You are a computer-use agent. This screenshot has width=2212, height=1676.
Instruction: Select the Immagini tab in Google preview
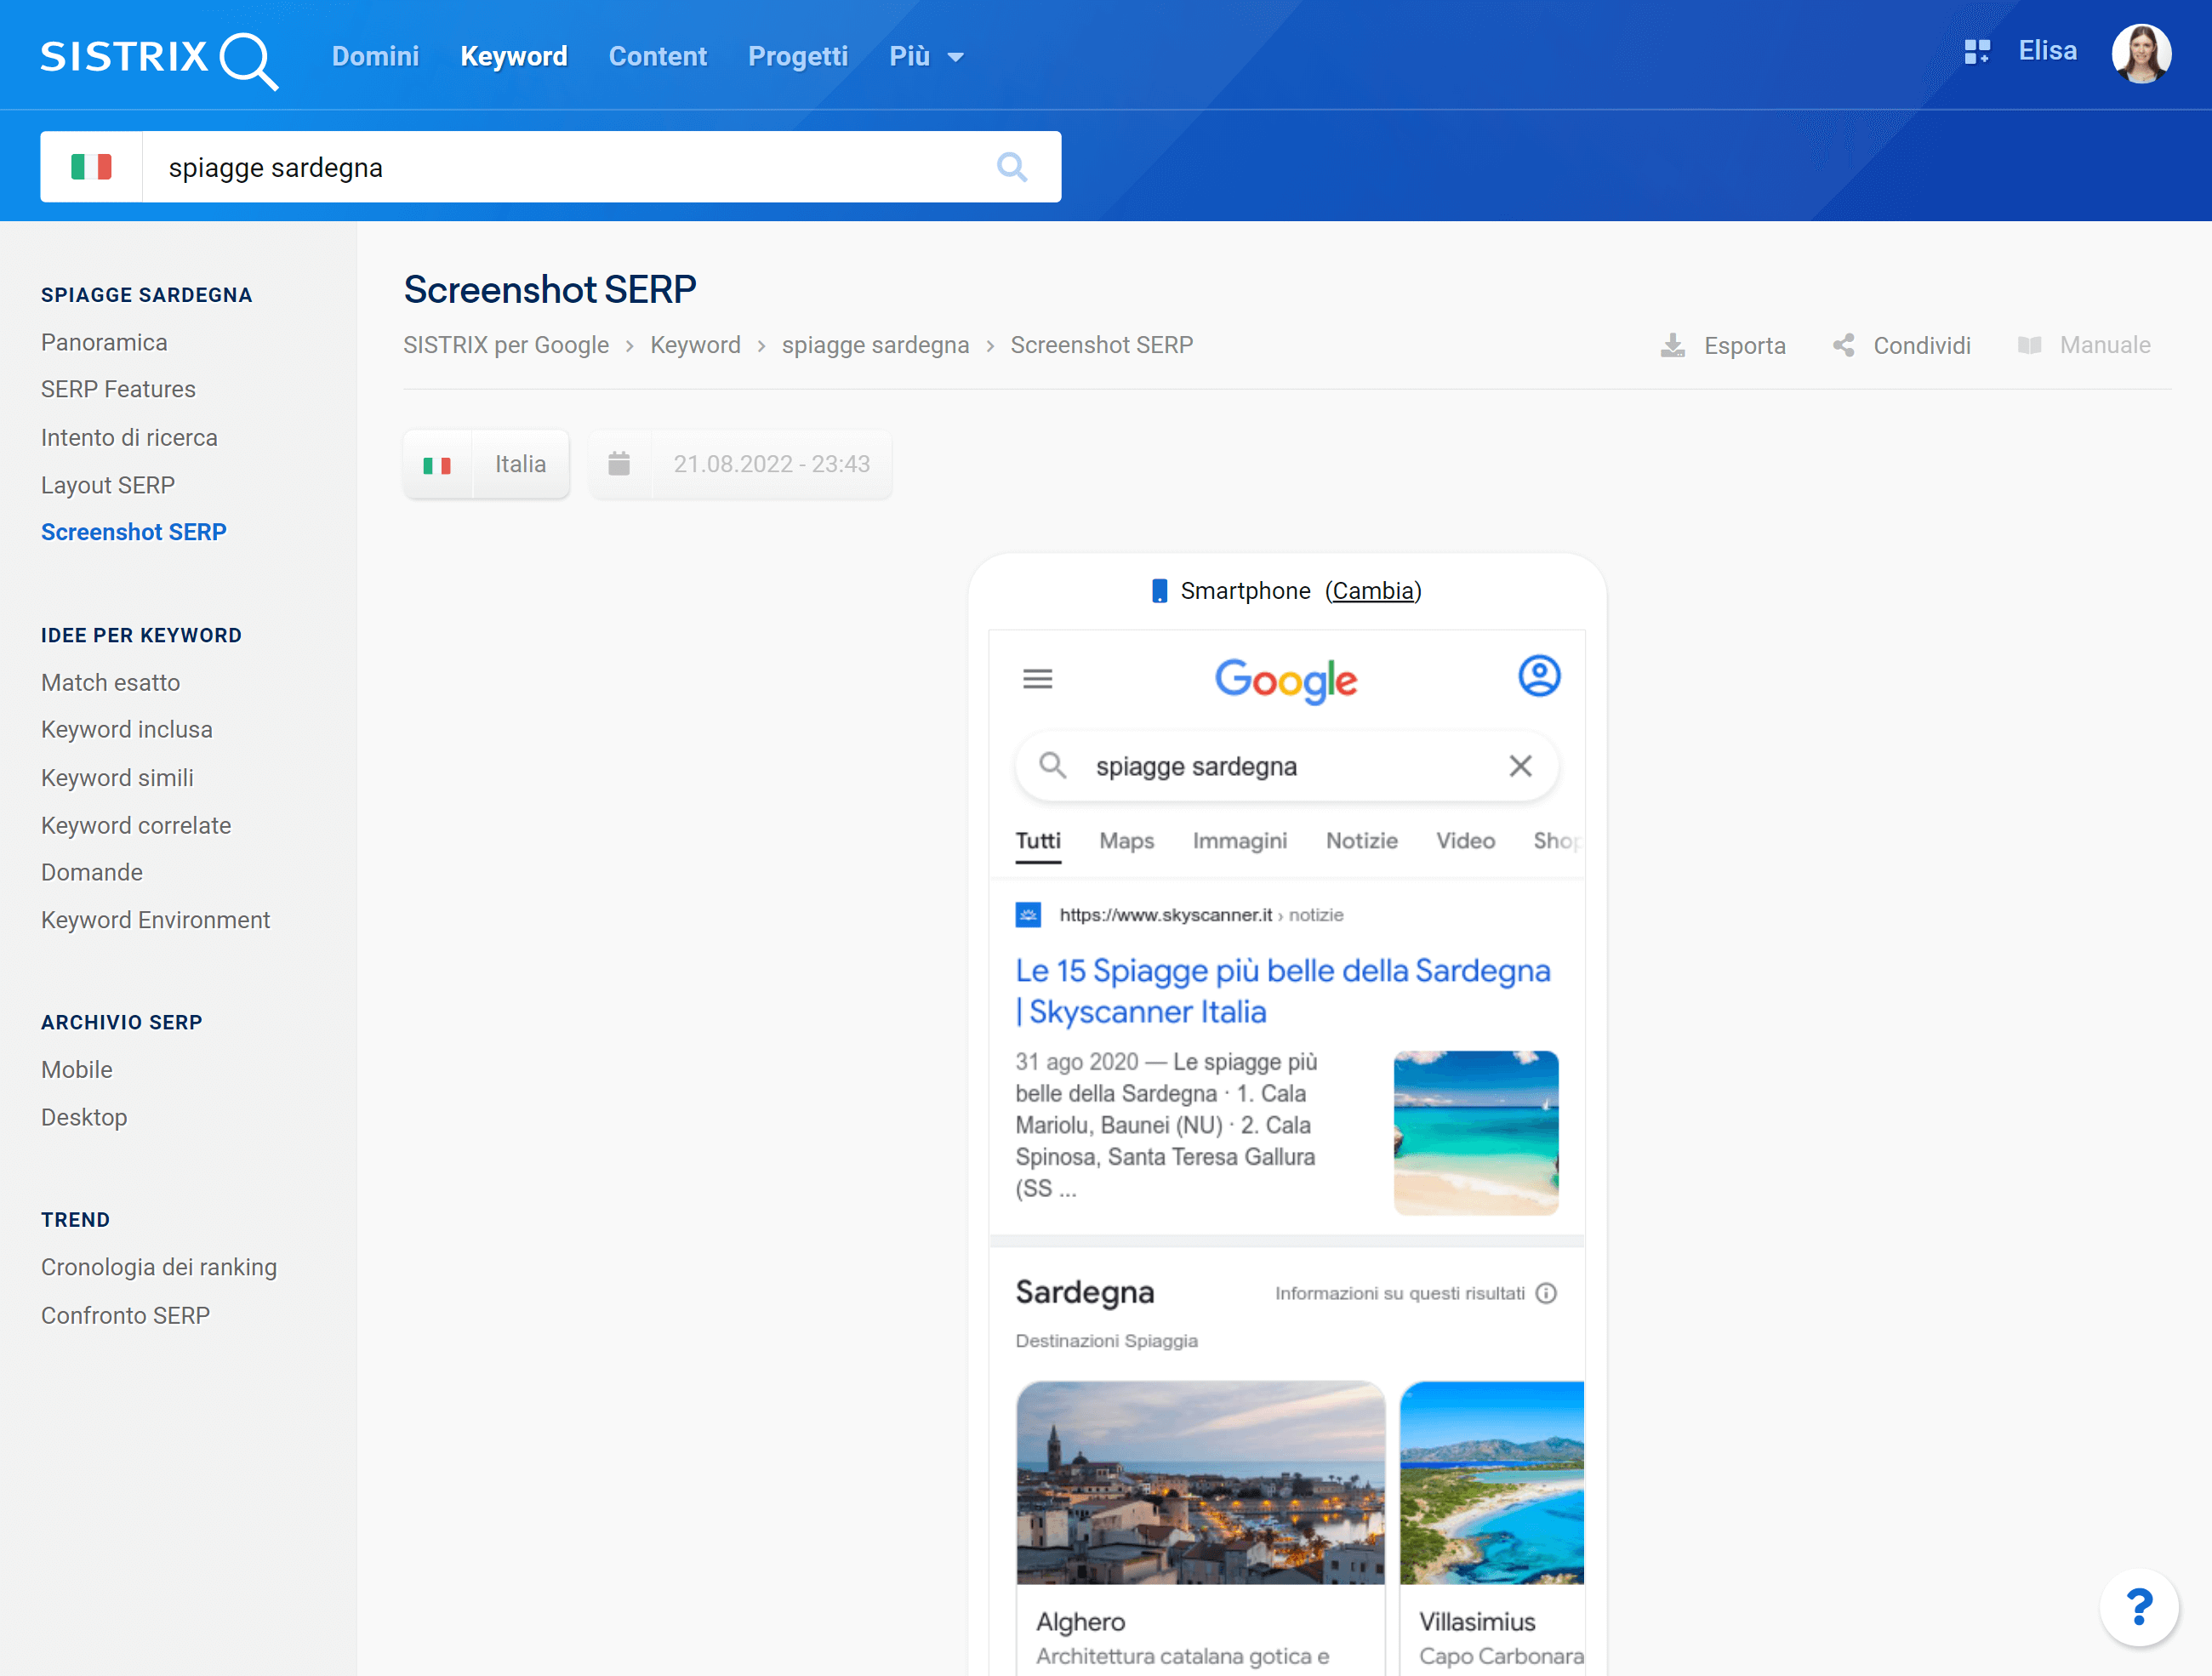tap(1240, 841)
